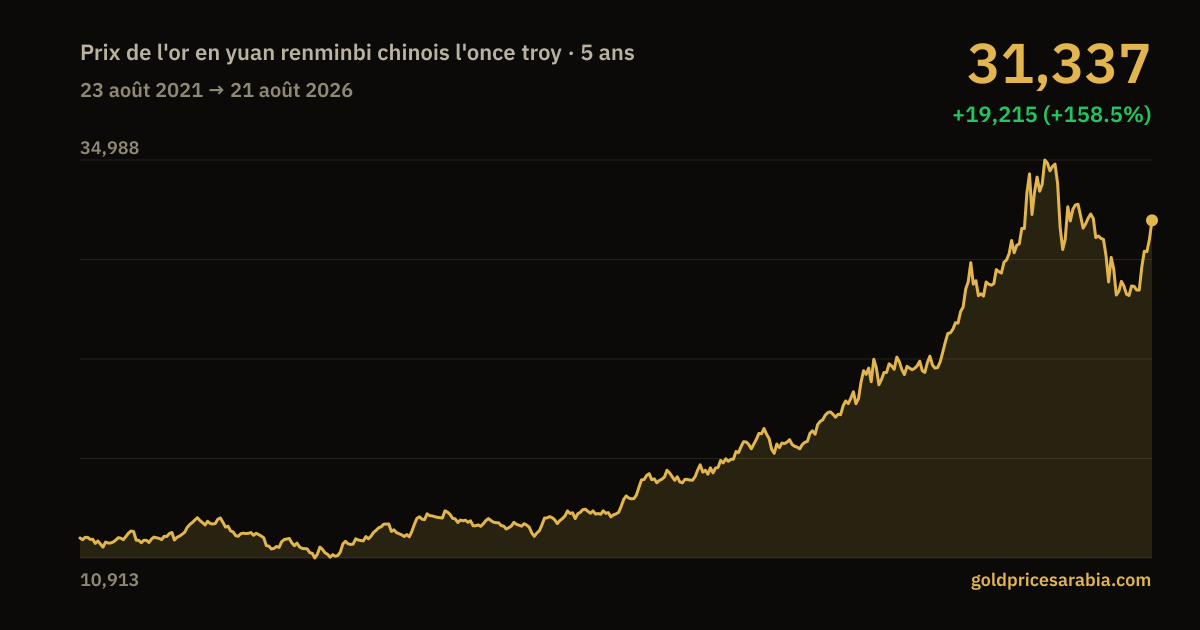Screen dimensions: 1200x630
Task: Click the arrow between the two dates
Action: 216,90
